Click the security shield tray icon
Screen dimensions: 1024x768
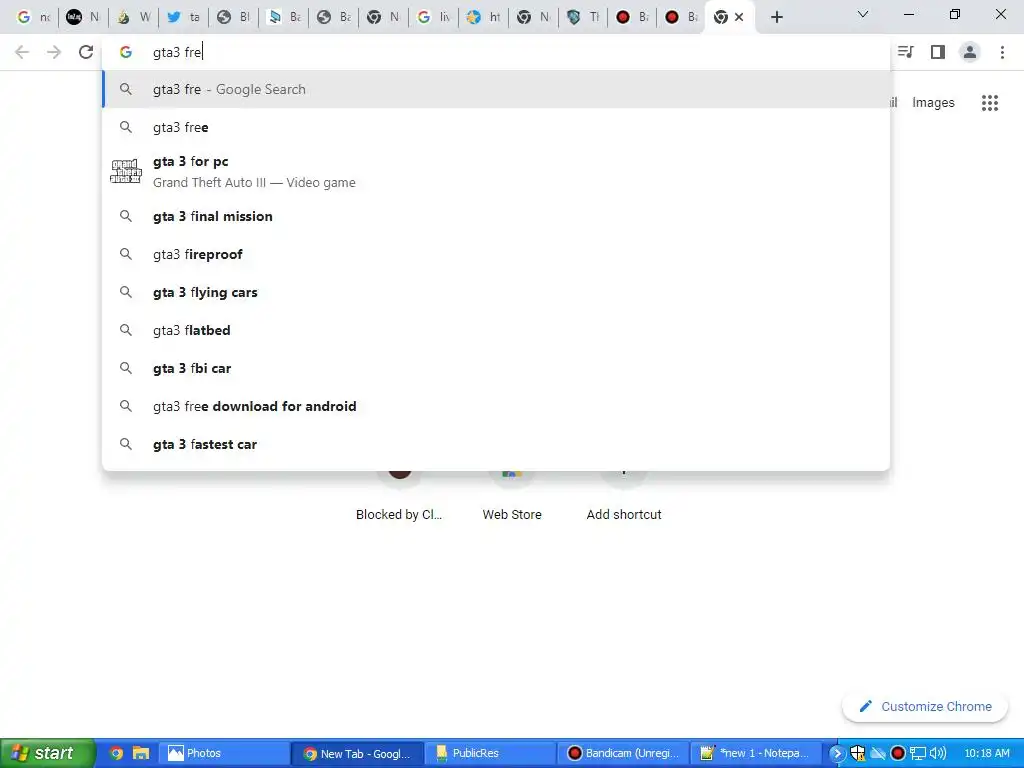[857, 754]
